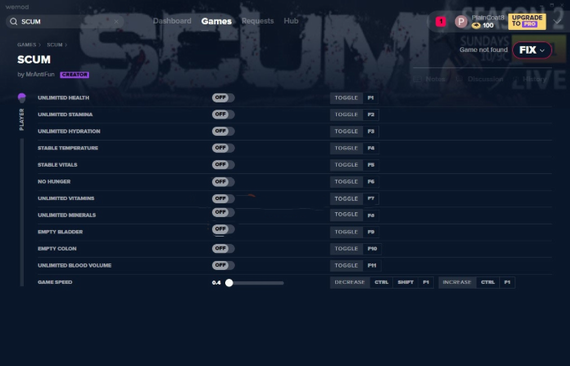Click the search magnifier icon
570x366 pixels.
pyautogui.click(x=13, y=22)
